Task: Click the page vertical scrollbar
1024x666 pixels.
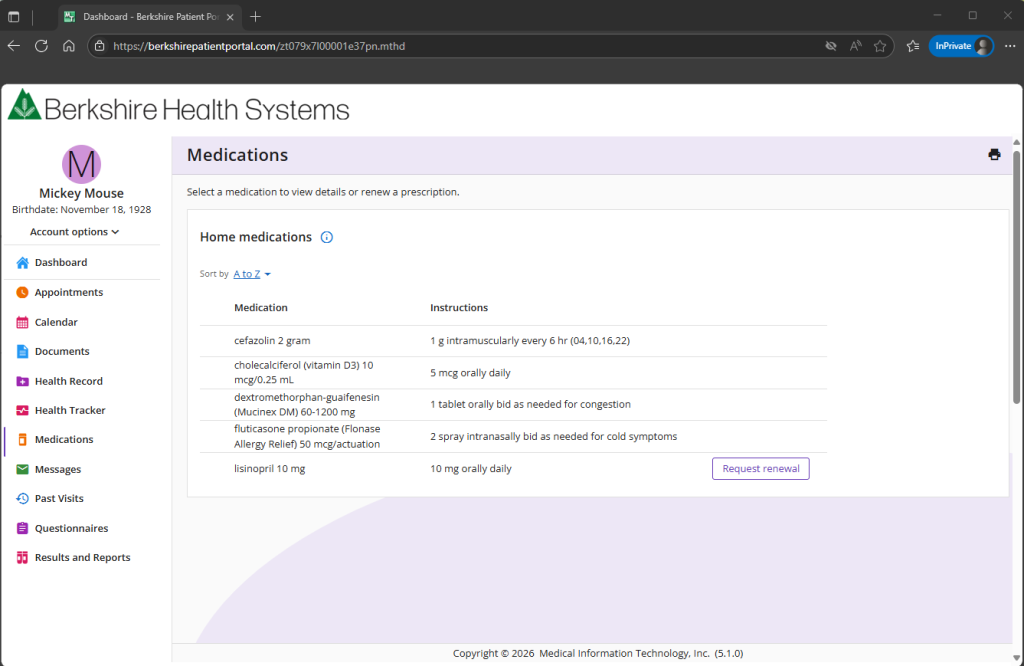Action: (x=1017, y=280)
